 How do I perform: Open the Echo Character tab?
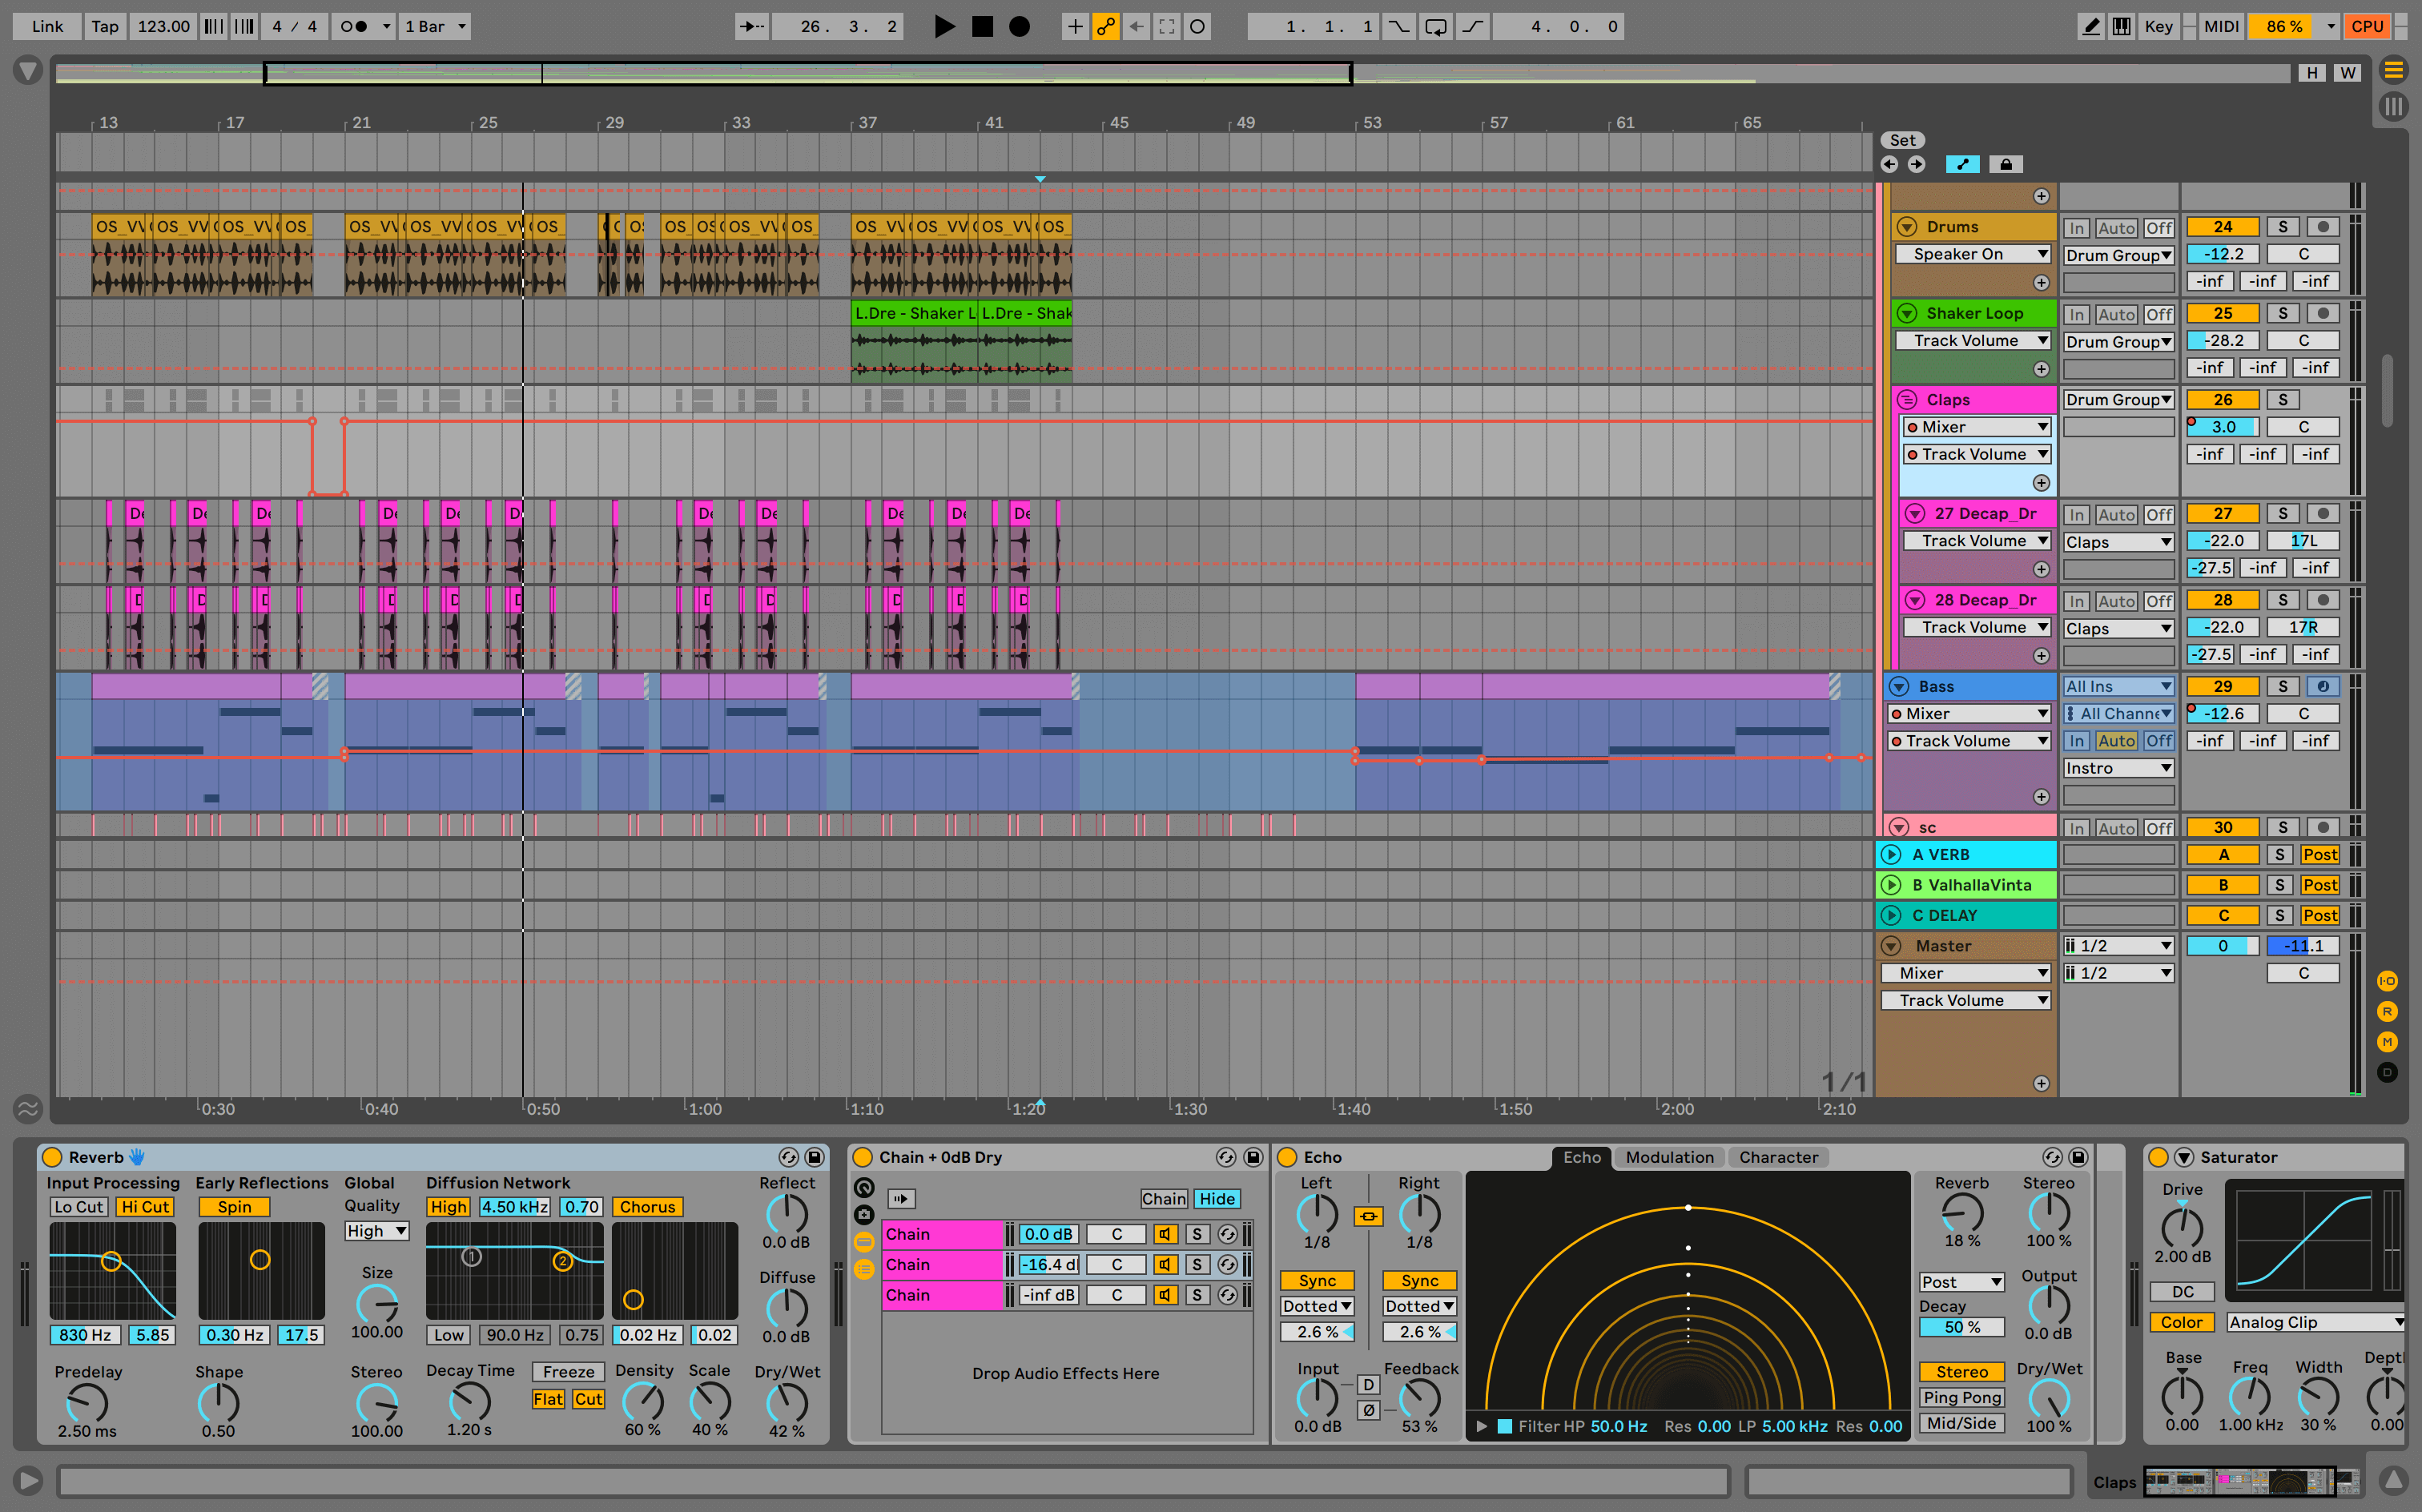click(1778, 1157)
